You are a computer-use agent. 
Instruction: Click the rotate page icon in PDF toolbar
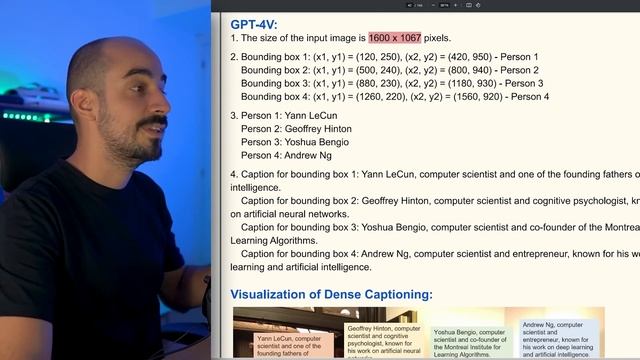[478, 5]
